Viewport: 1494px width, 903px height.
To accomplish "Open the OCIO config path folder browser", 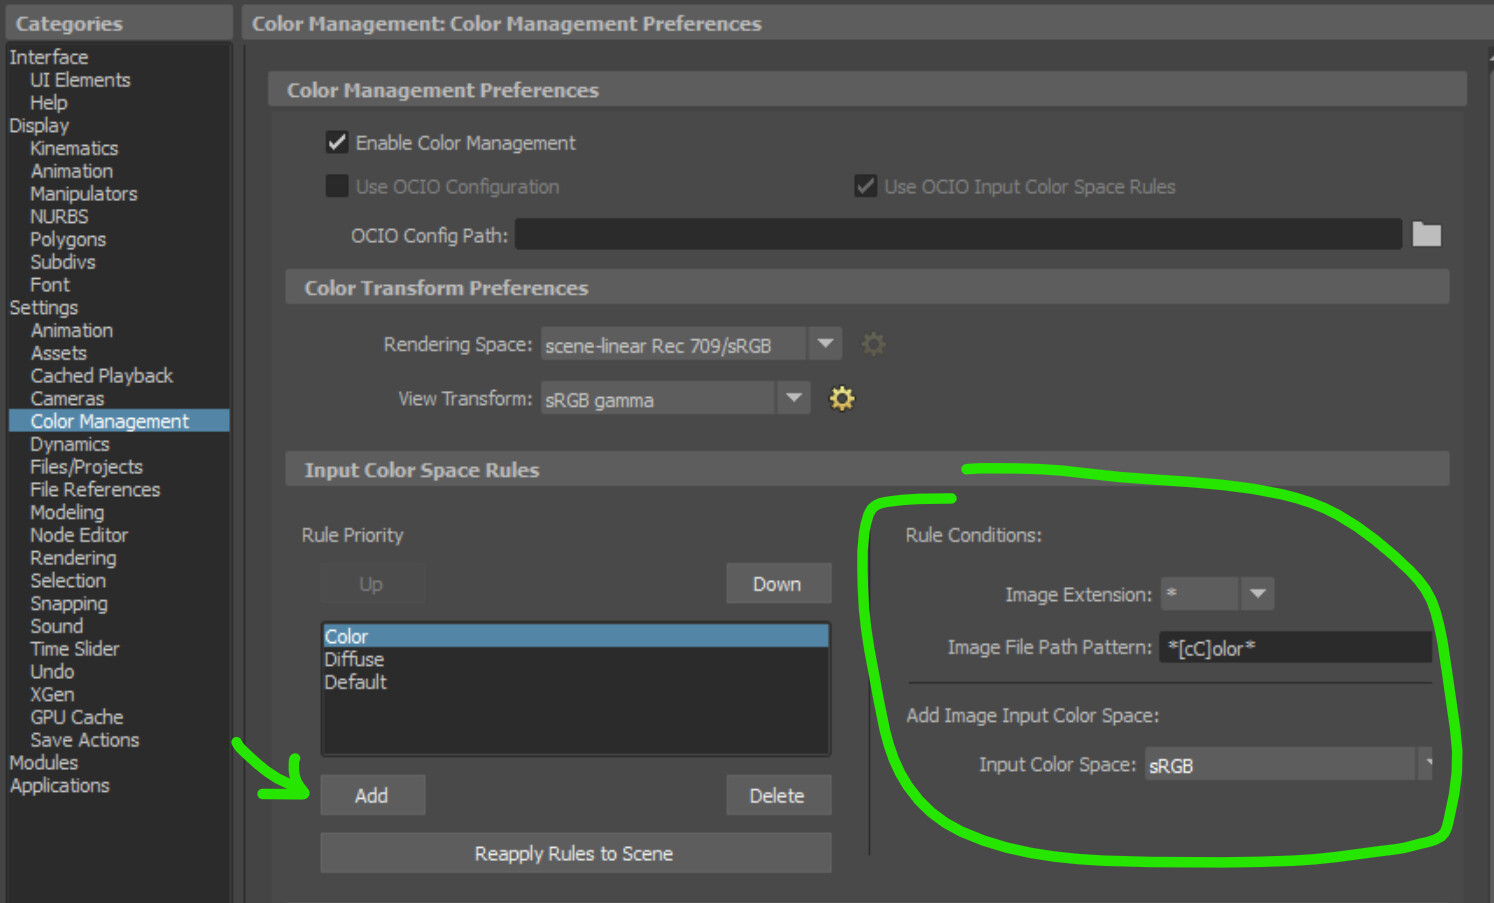I will tap(1426, 234).
